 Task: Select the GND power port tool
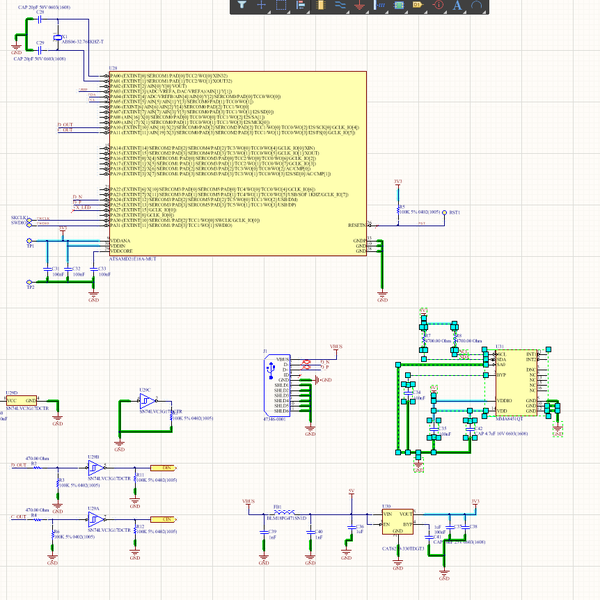pyautogui.click(x=359, y=5)
